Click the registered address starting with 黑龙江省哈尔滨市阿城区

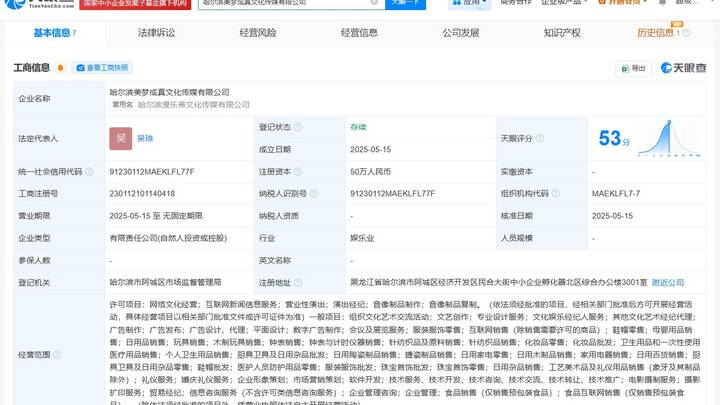[x=499, y=282]
